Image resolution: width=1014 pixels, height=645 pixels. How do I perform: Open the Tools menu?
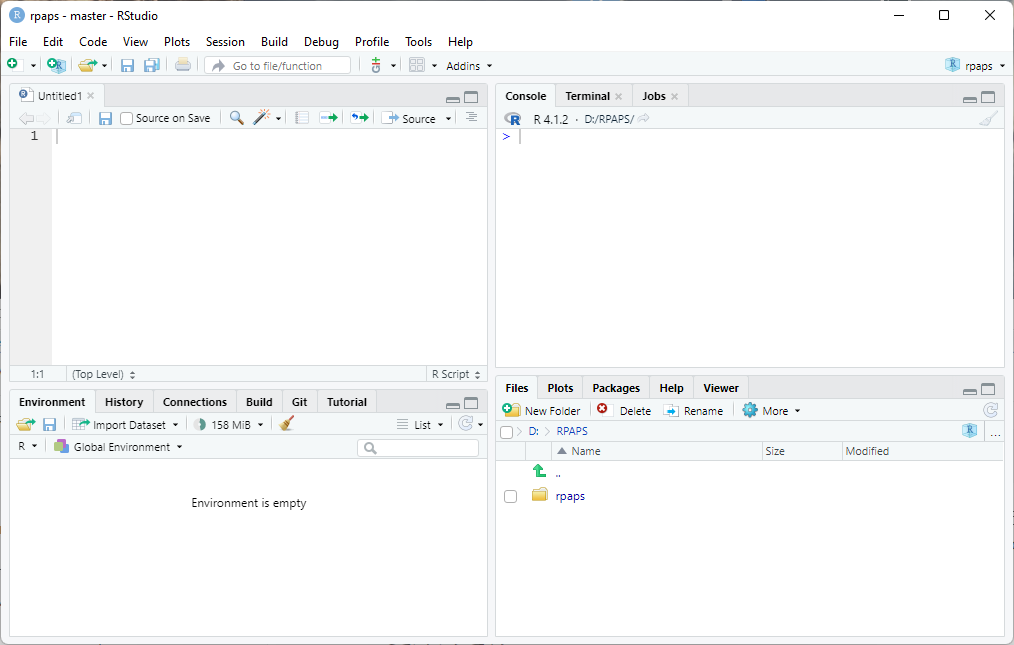418,41
